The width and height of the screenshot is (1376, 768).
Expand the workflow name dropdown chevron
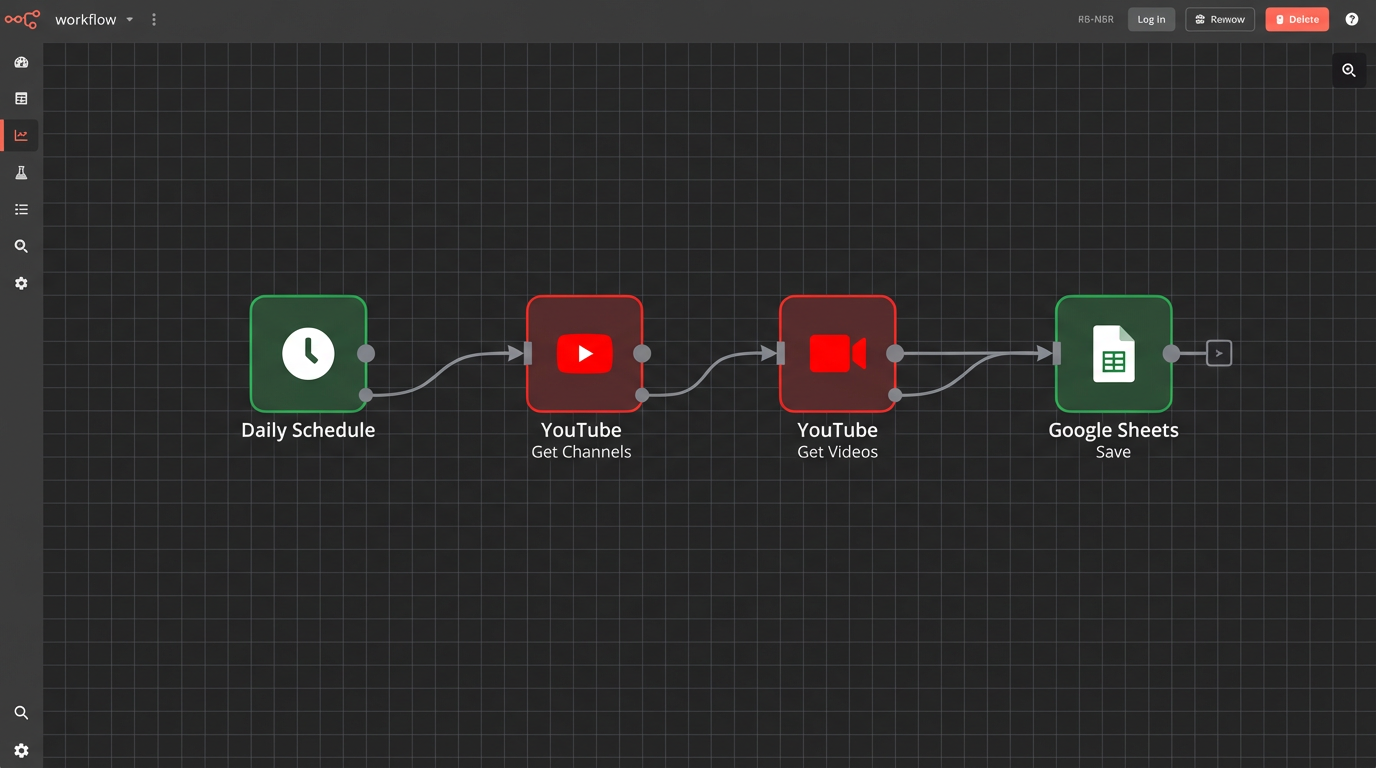[129, 19]
